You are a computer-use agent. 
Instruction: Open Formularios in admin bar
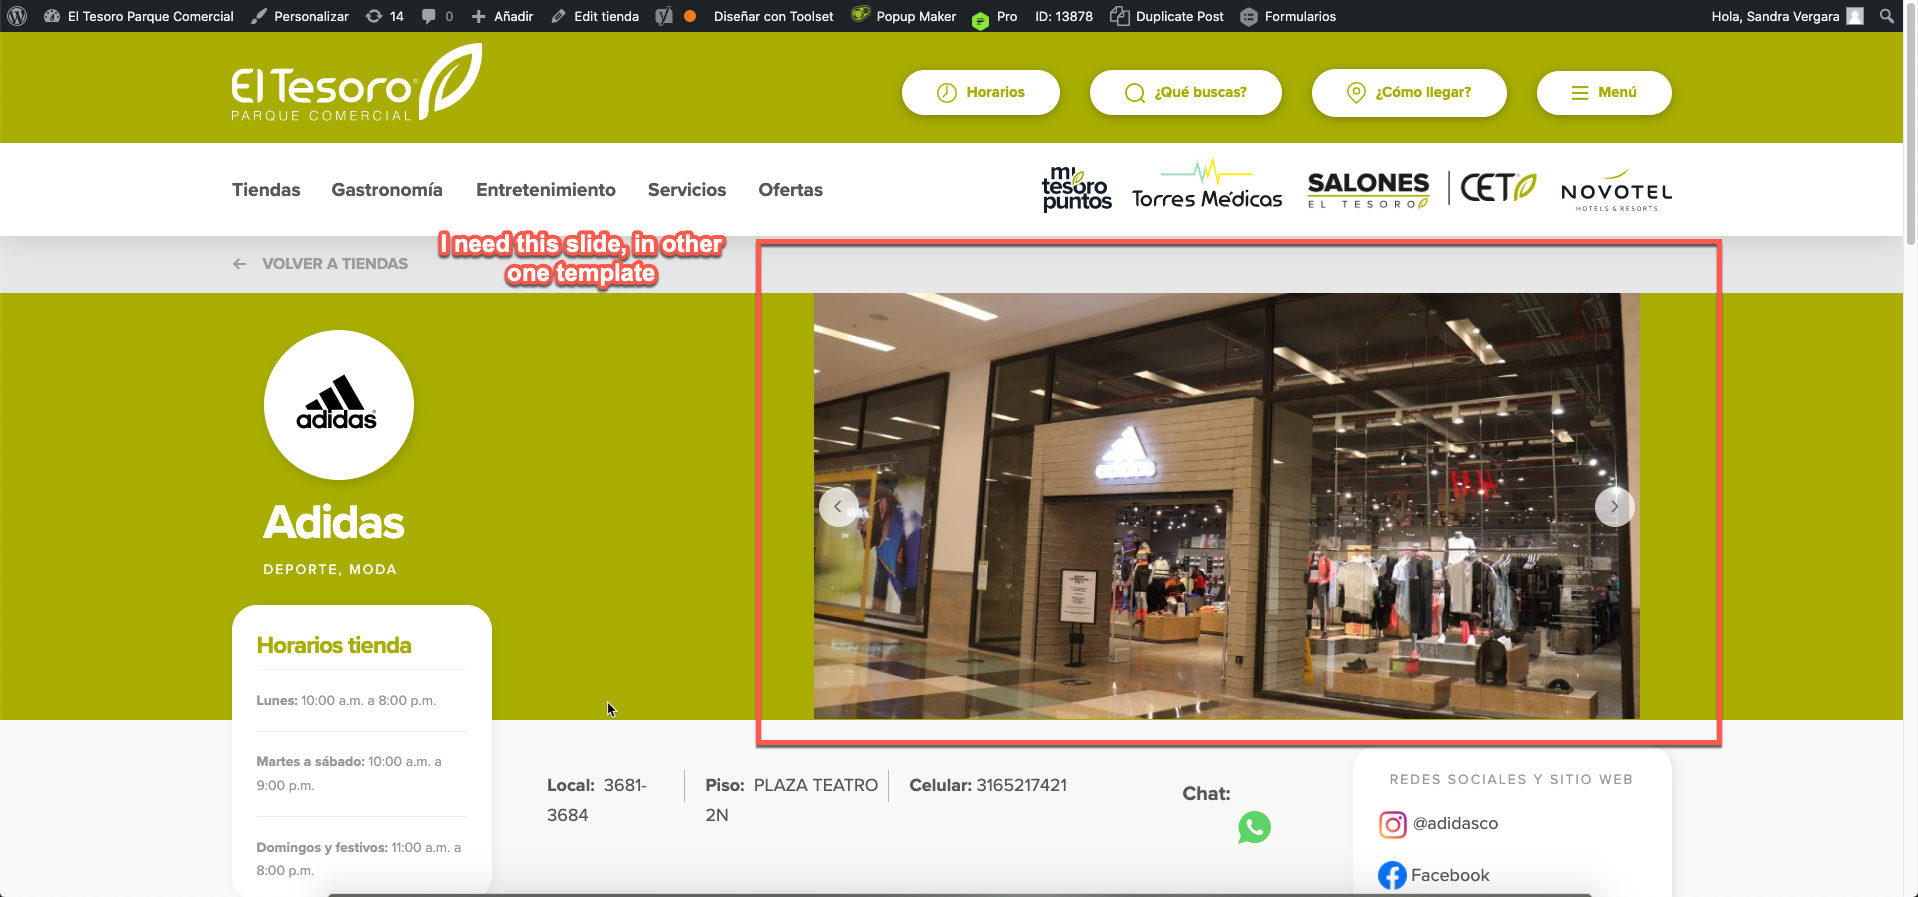pos(1288,16)
